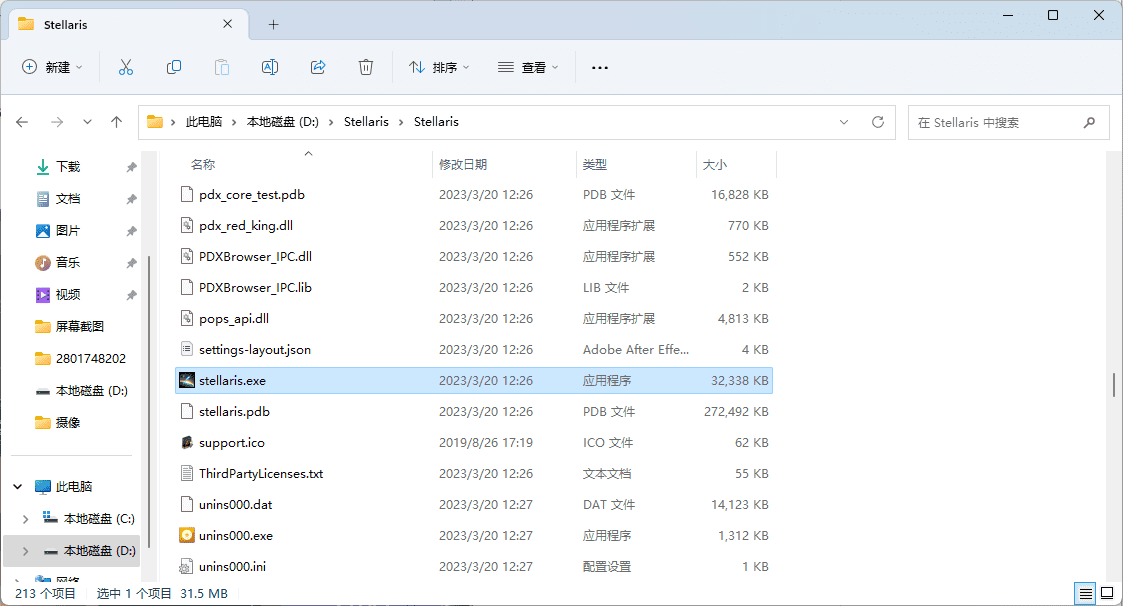Go forward with the right arrow

(57, 122)
